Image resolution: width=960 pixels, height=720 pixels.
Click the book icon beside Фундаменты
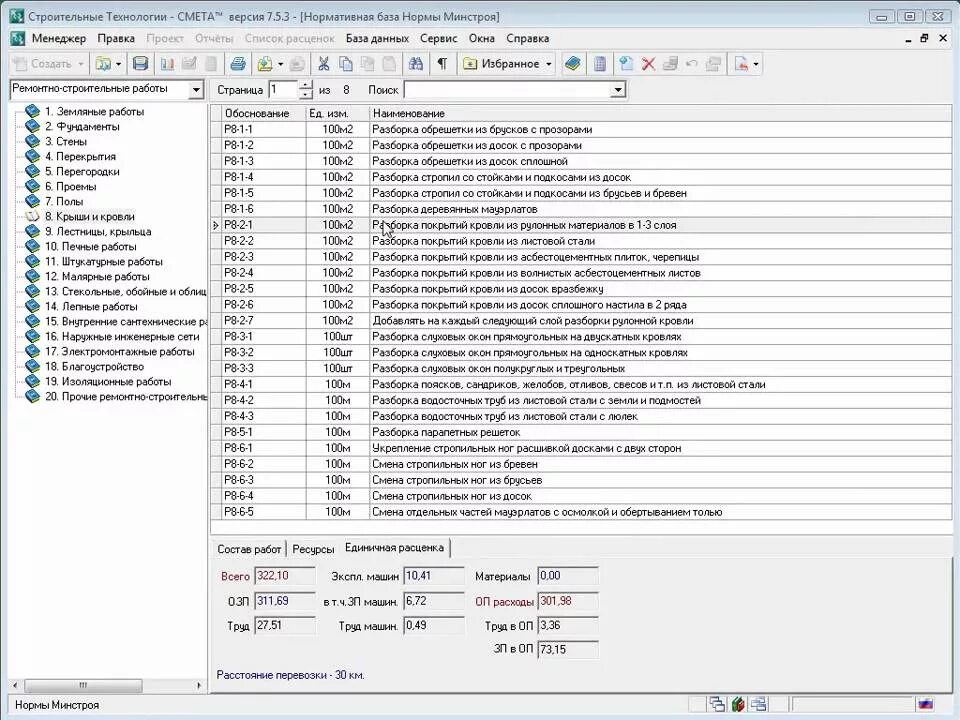[32, 127]
